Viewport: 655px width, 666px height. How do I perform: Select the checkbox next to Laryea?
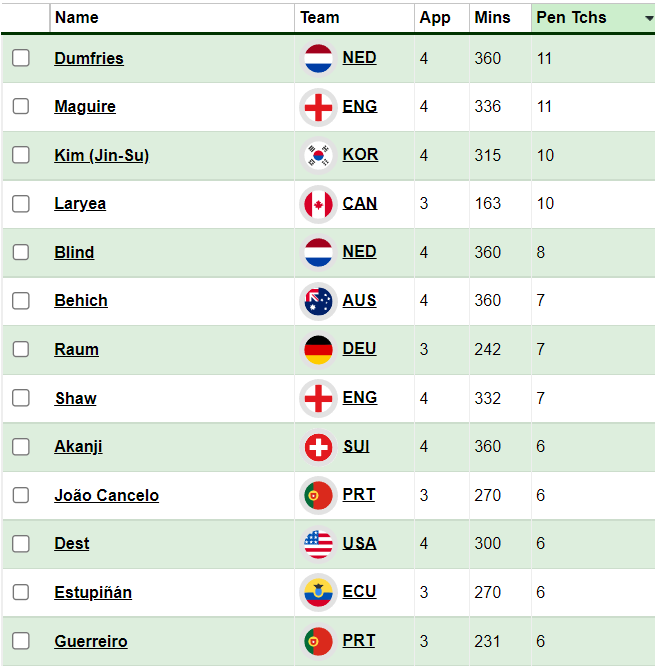(21, 204)
